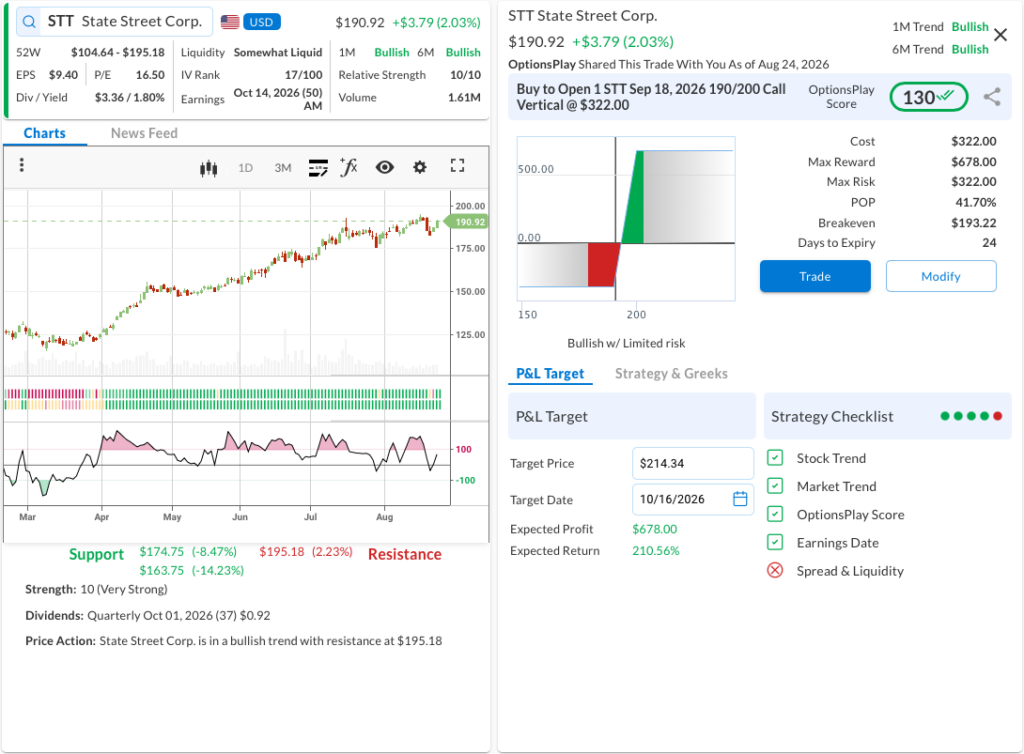Expand the chart to fullscreen

[457, 166]
